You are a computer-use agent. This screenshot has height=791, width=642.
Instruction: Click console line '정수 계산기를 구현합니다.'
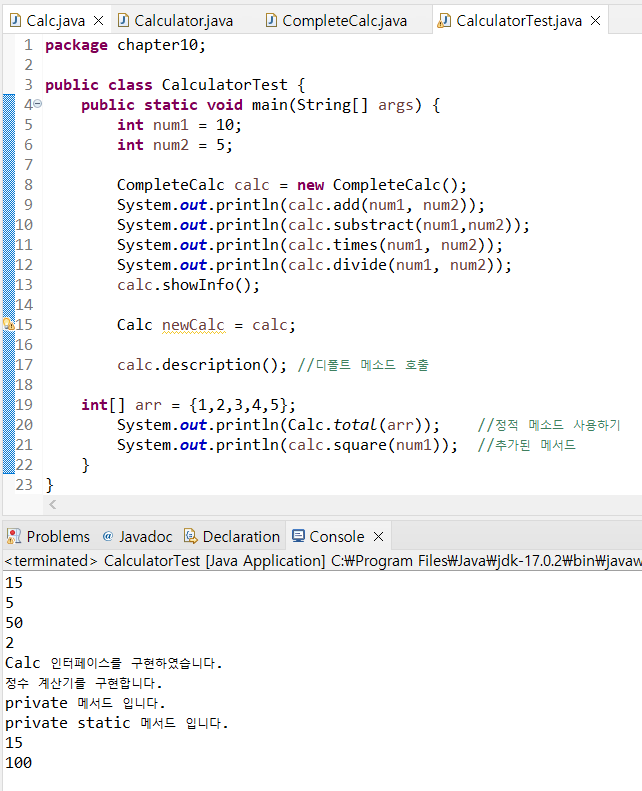point(84,683)
